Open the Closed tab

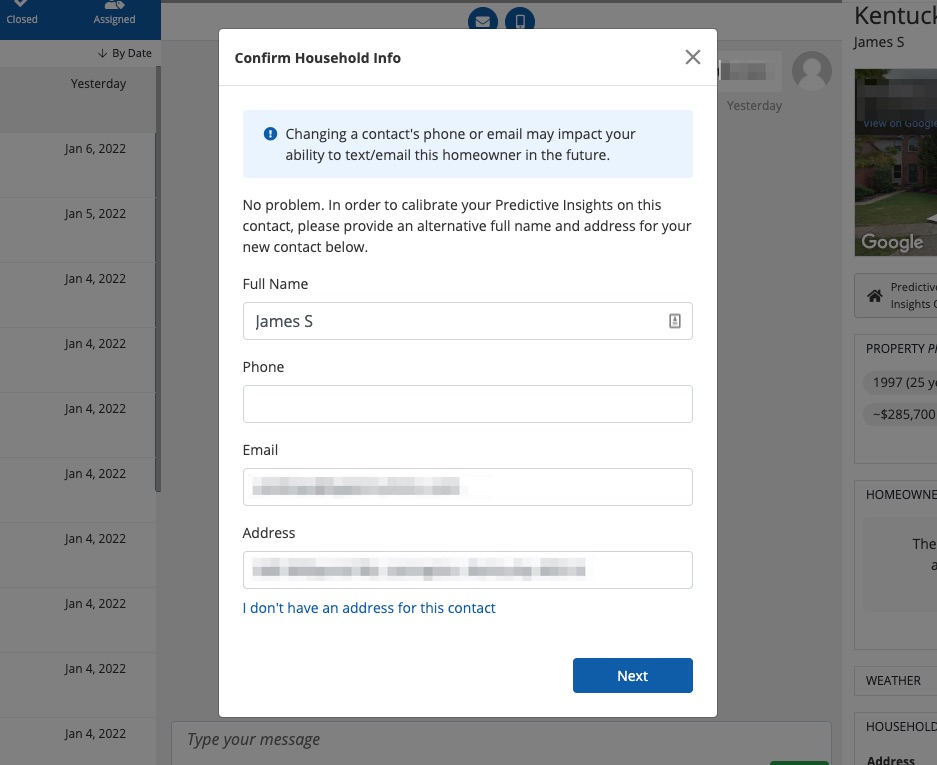click(x=22, y=13)
